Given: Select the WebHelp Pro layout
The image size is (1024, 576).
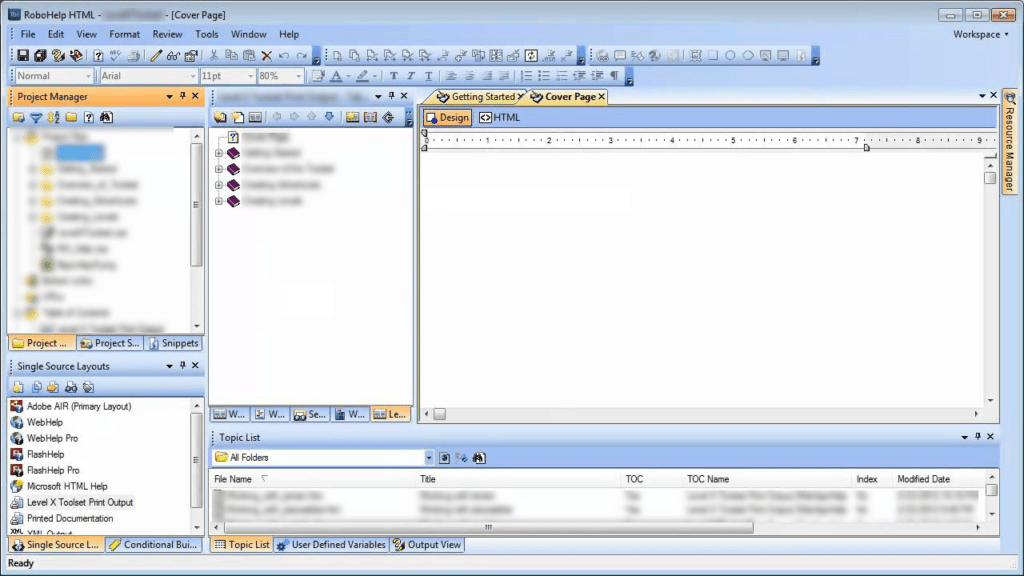Looking at the screenshot, I should click(x=52, y=438).
